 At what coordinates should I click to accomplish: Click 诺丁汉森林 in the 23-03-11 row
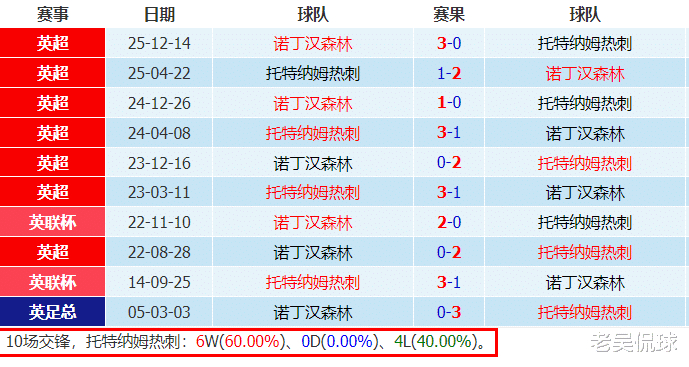click(585, 193)
